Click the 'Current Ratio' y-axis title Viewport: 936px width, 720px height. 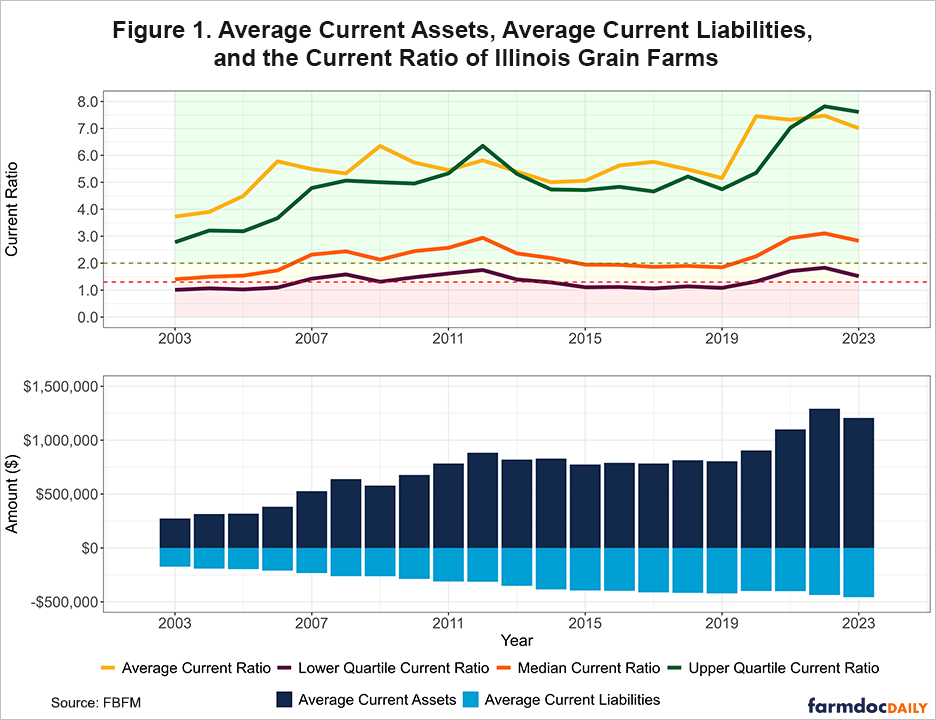click(14, 209)
